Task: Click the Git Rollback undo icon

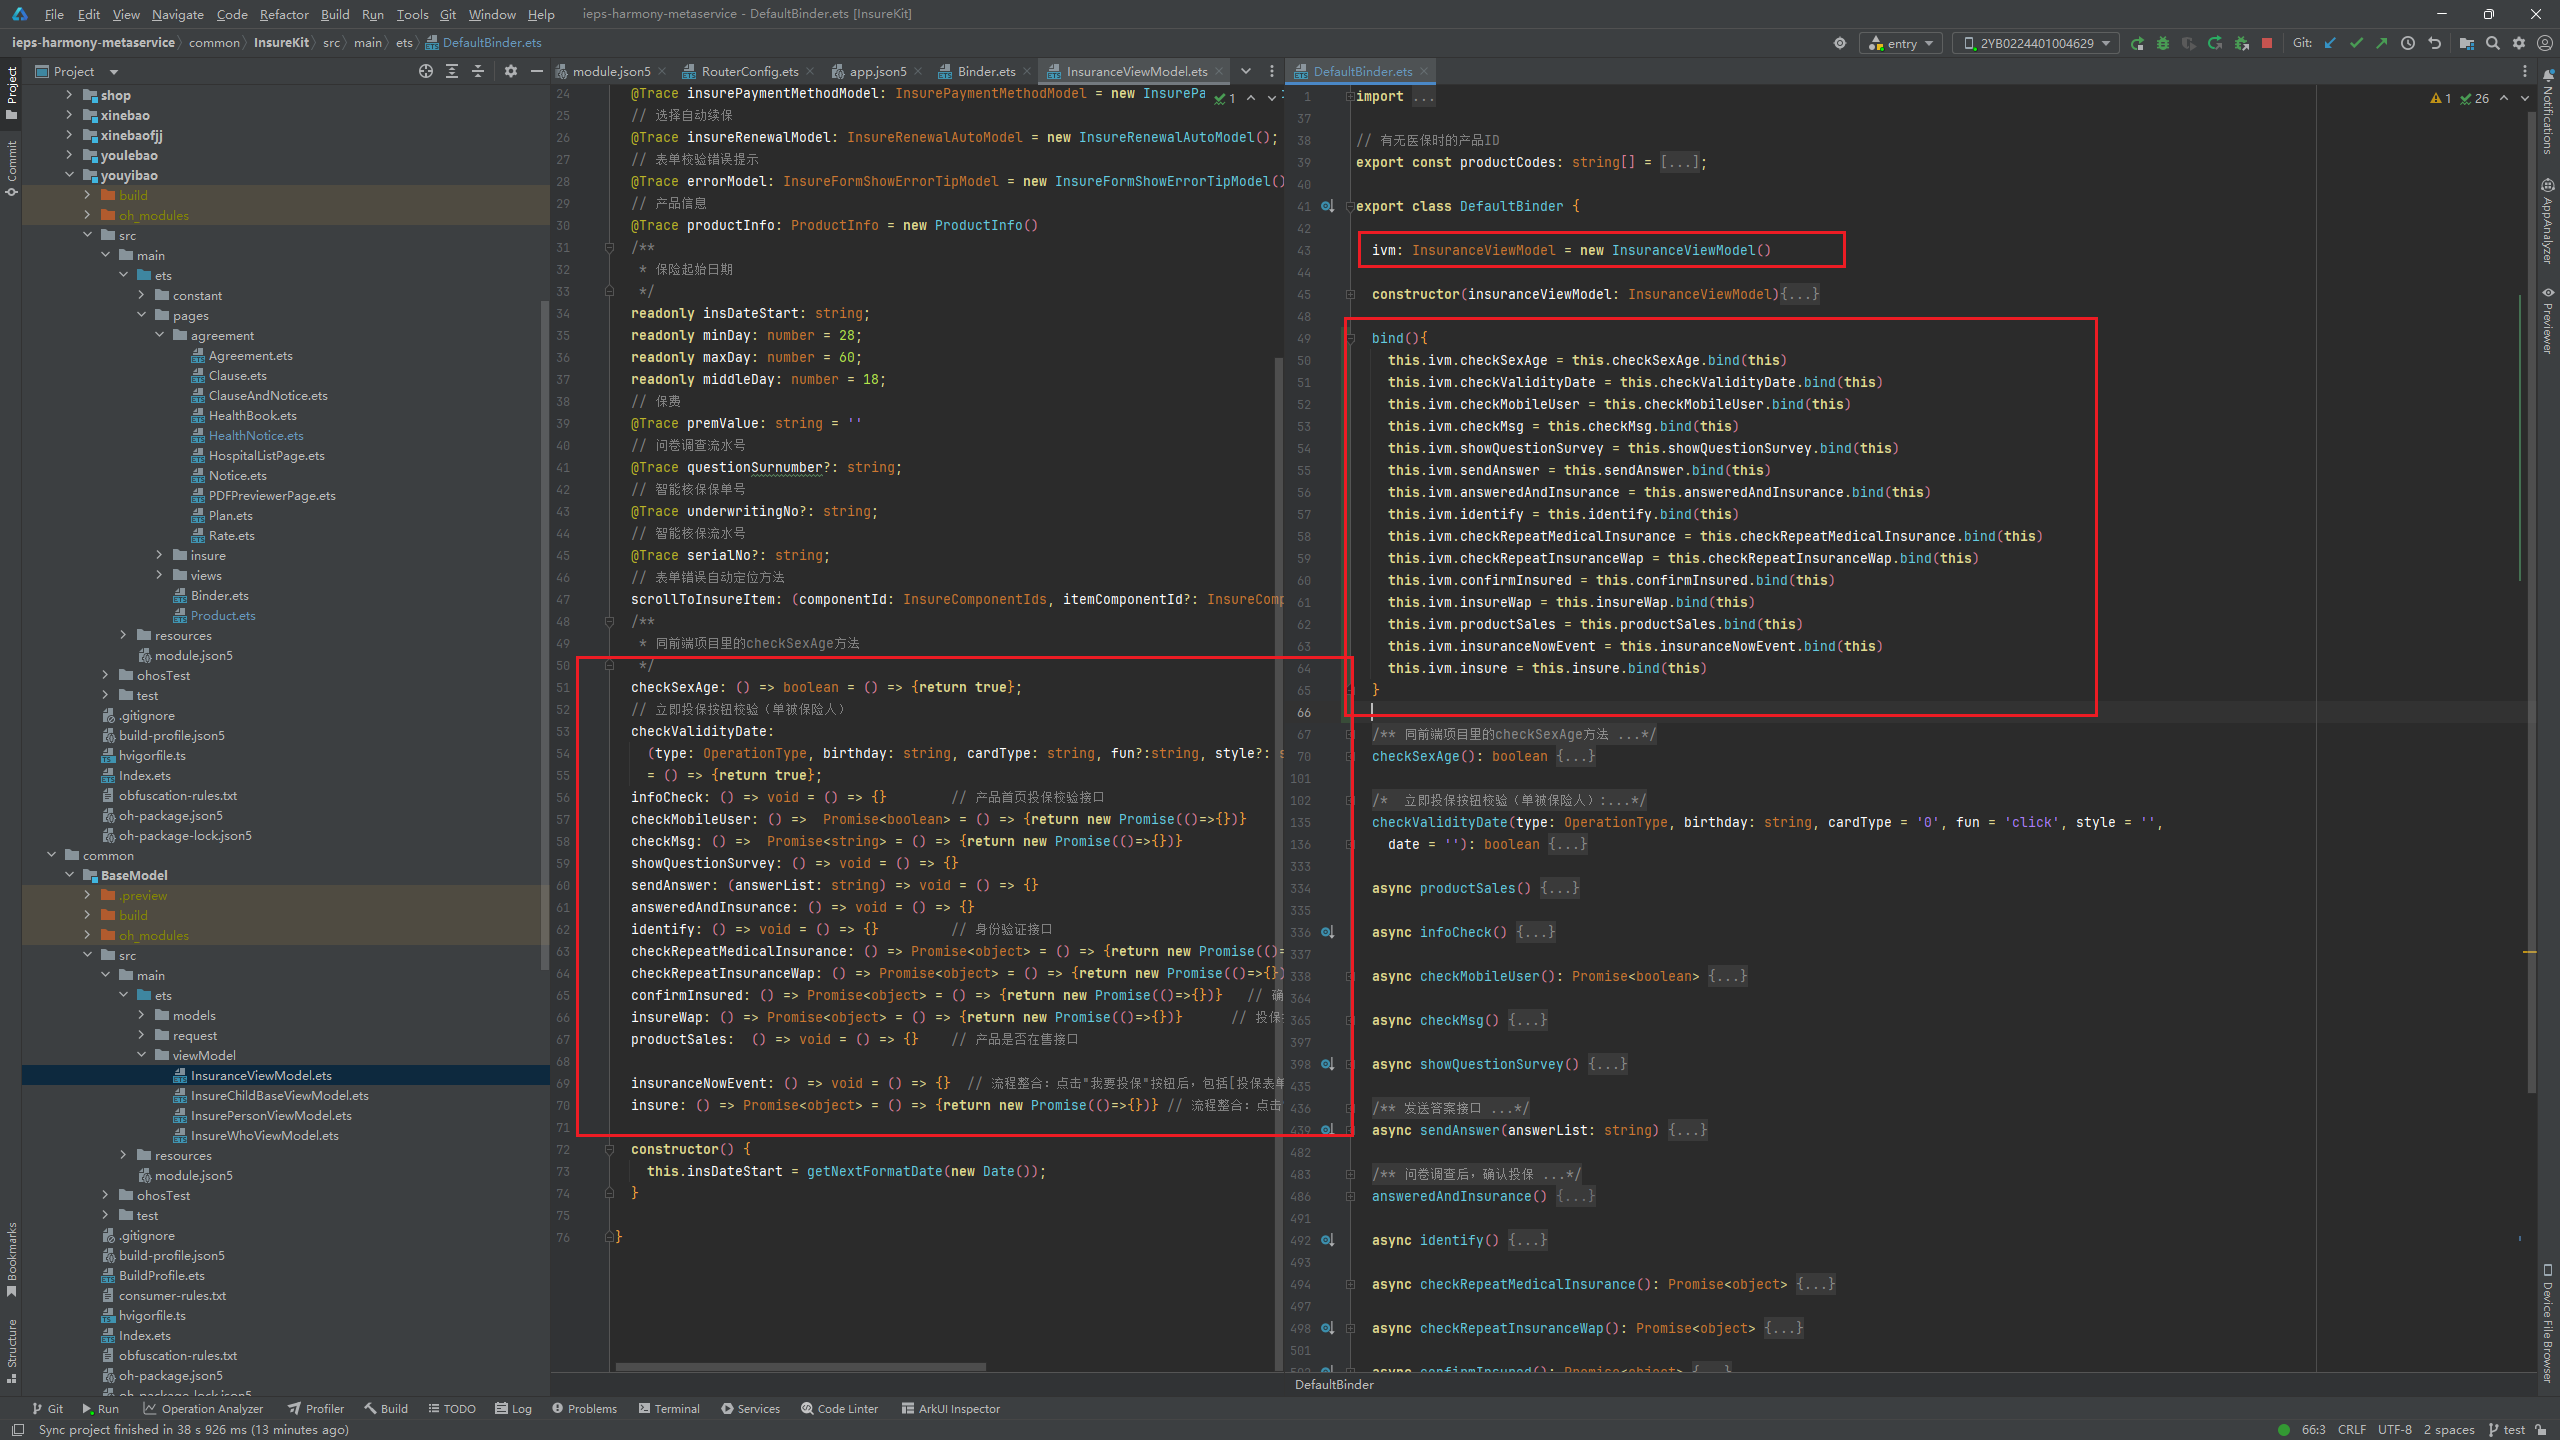Action: (2434, 43)
